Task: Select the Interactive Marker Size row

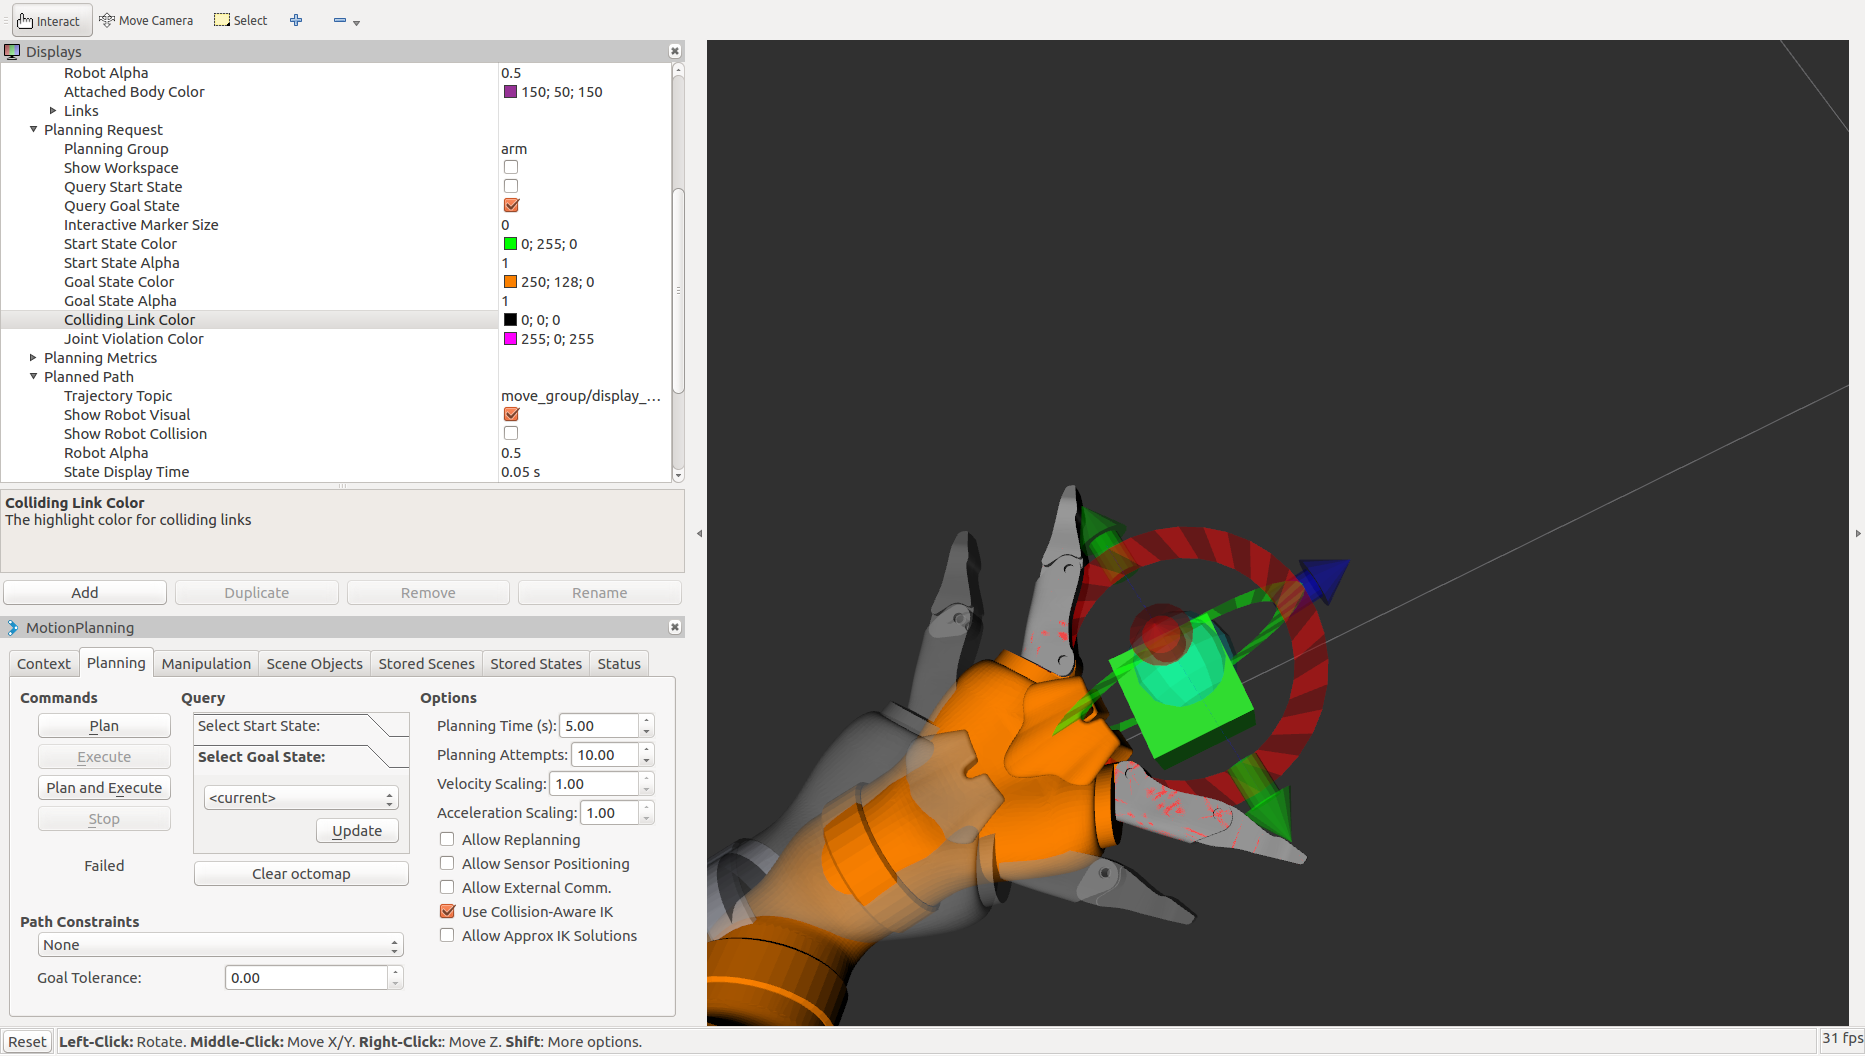Action: [336, 224]
